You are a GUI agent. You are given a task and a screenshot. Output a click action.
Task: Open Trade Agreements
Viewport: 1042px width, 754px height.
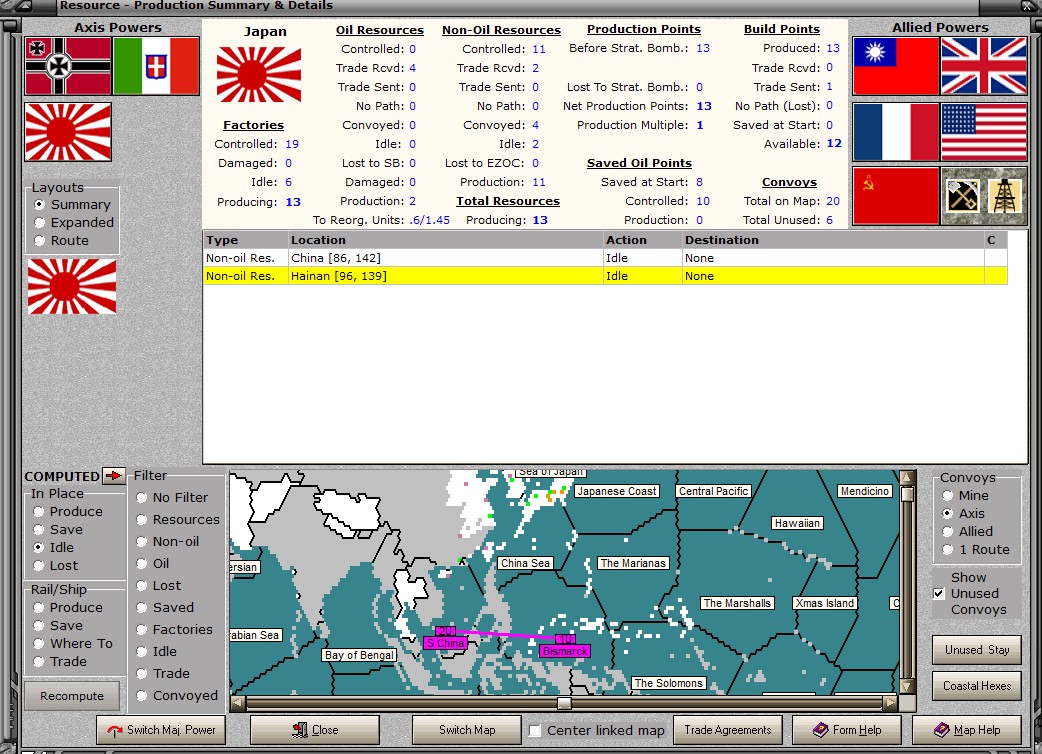coord(728,730)
